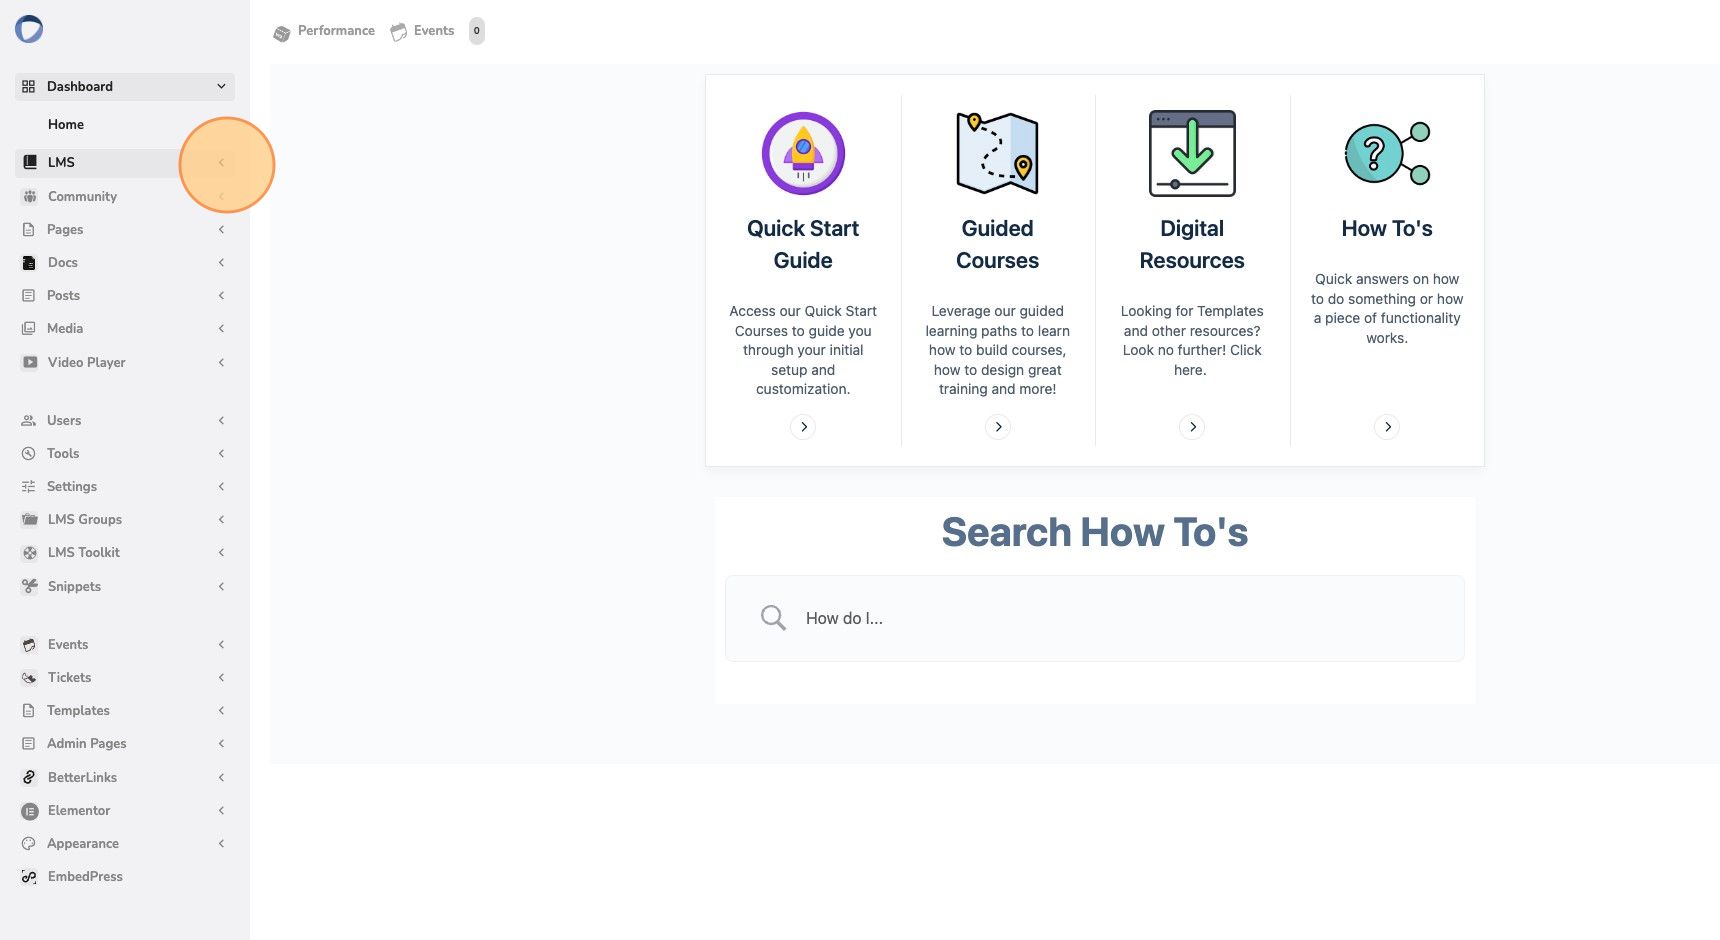Expand the Pages submenu arrow

click(x=221, y=230)
